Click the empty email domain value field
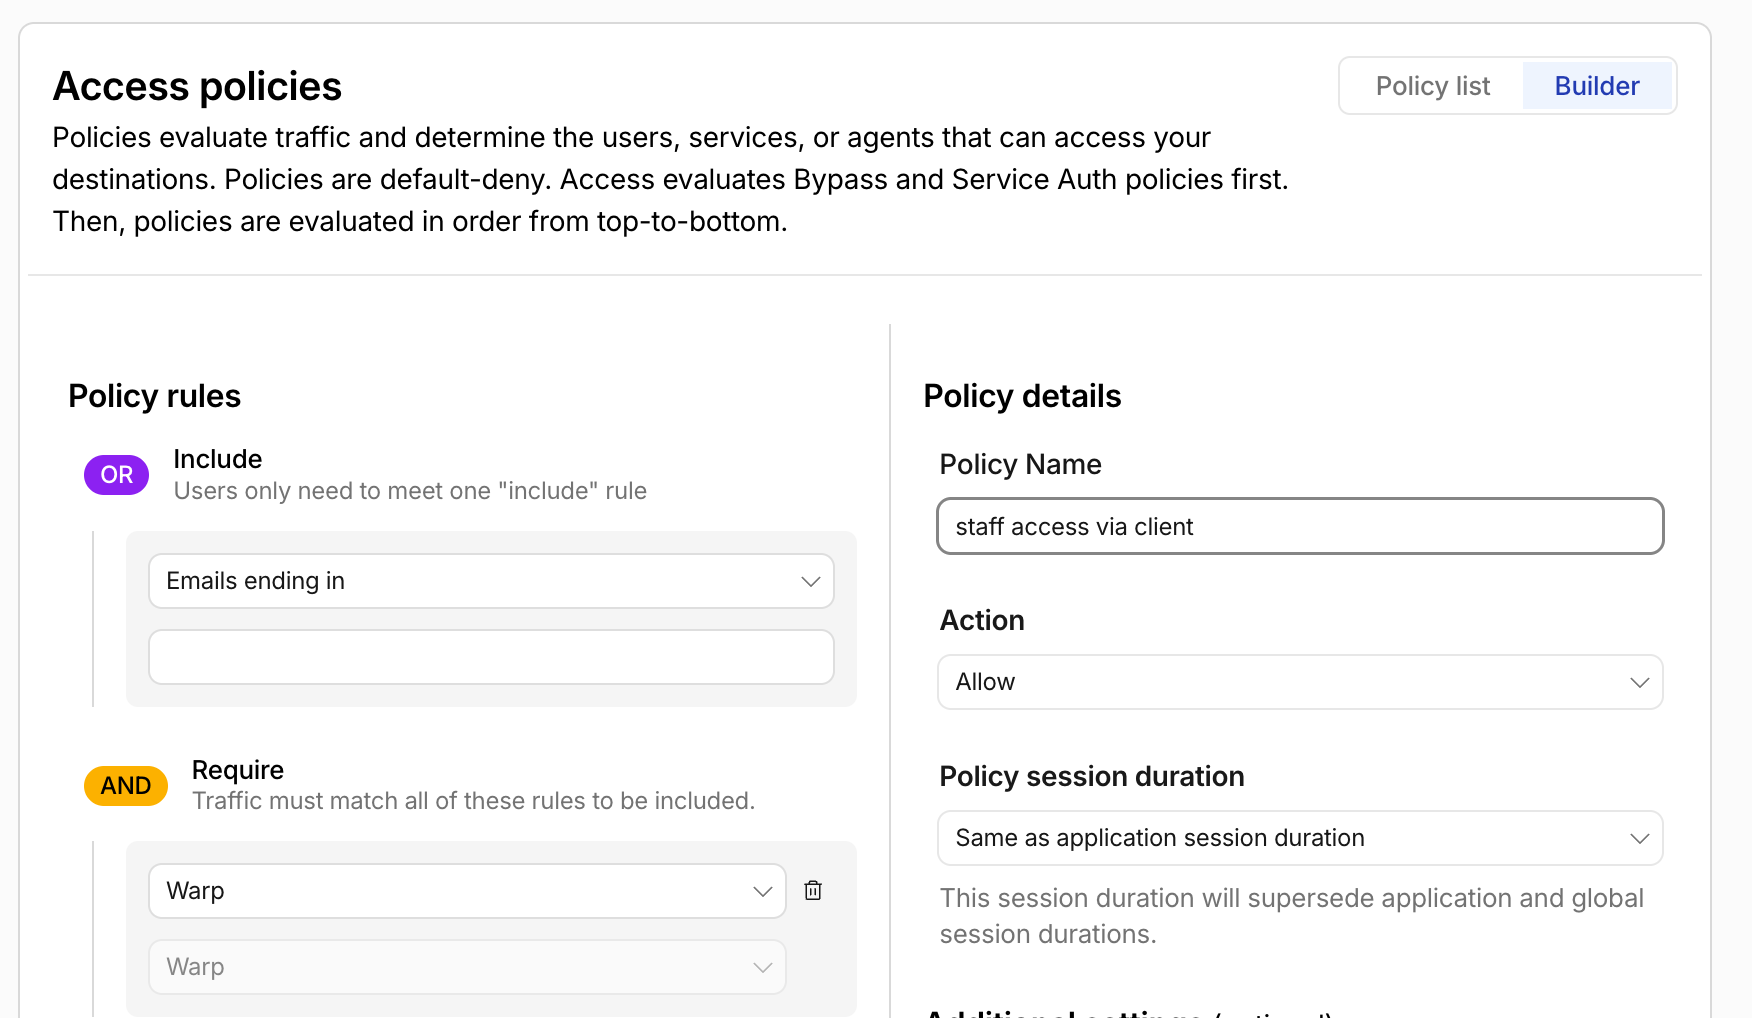The width and height of the screenshot is (1752, 1018). (x=491, y=657)
